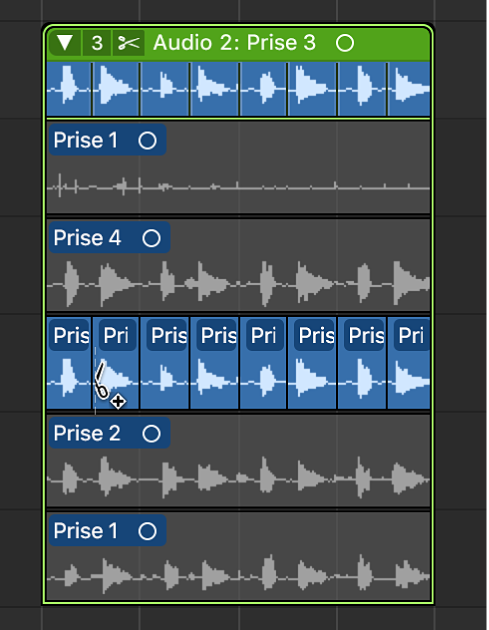
Task: Open the take number 3 pop-up menu
Action: tap(97, 43)
